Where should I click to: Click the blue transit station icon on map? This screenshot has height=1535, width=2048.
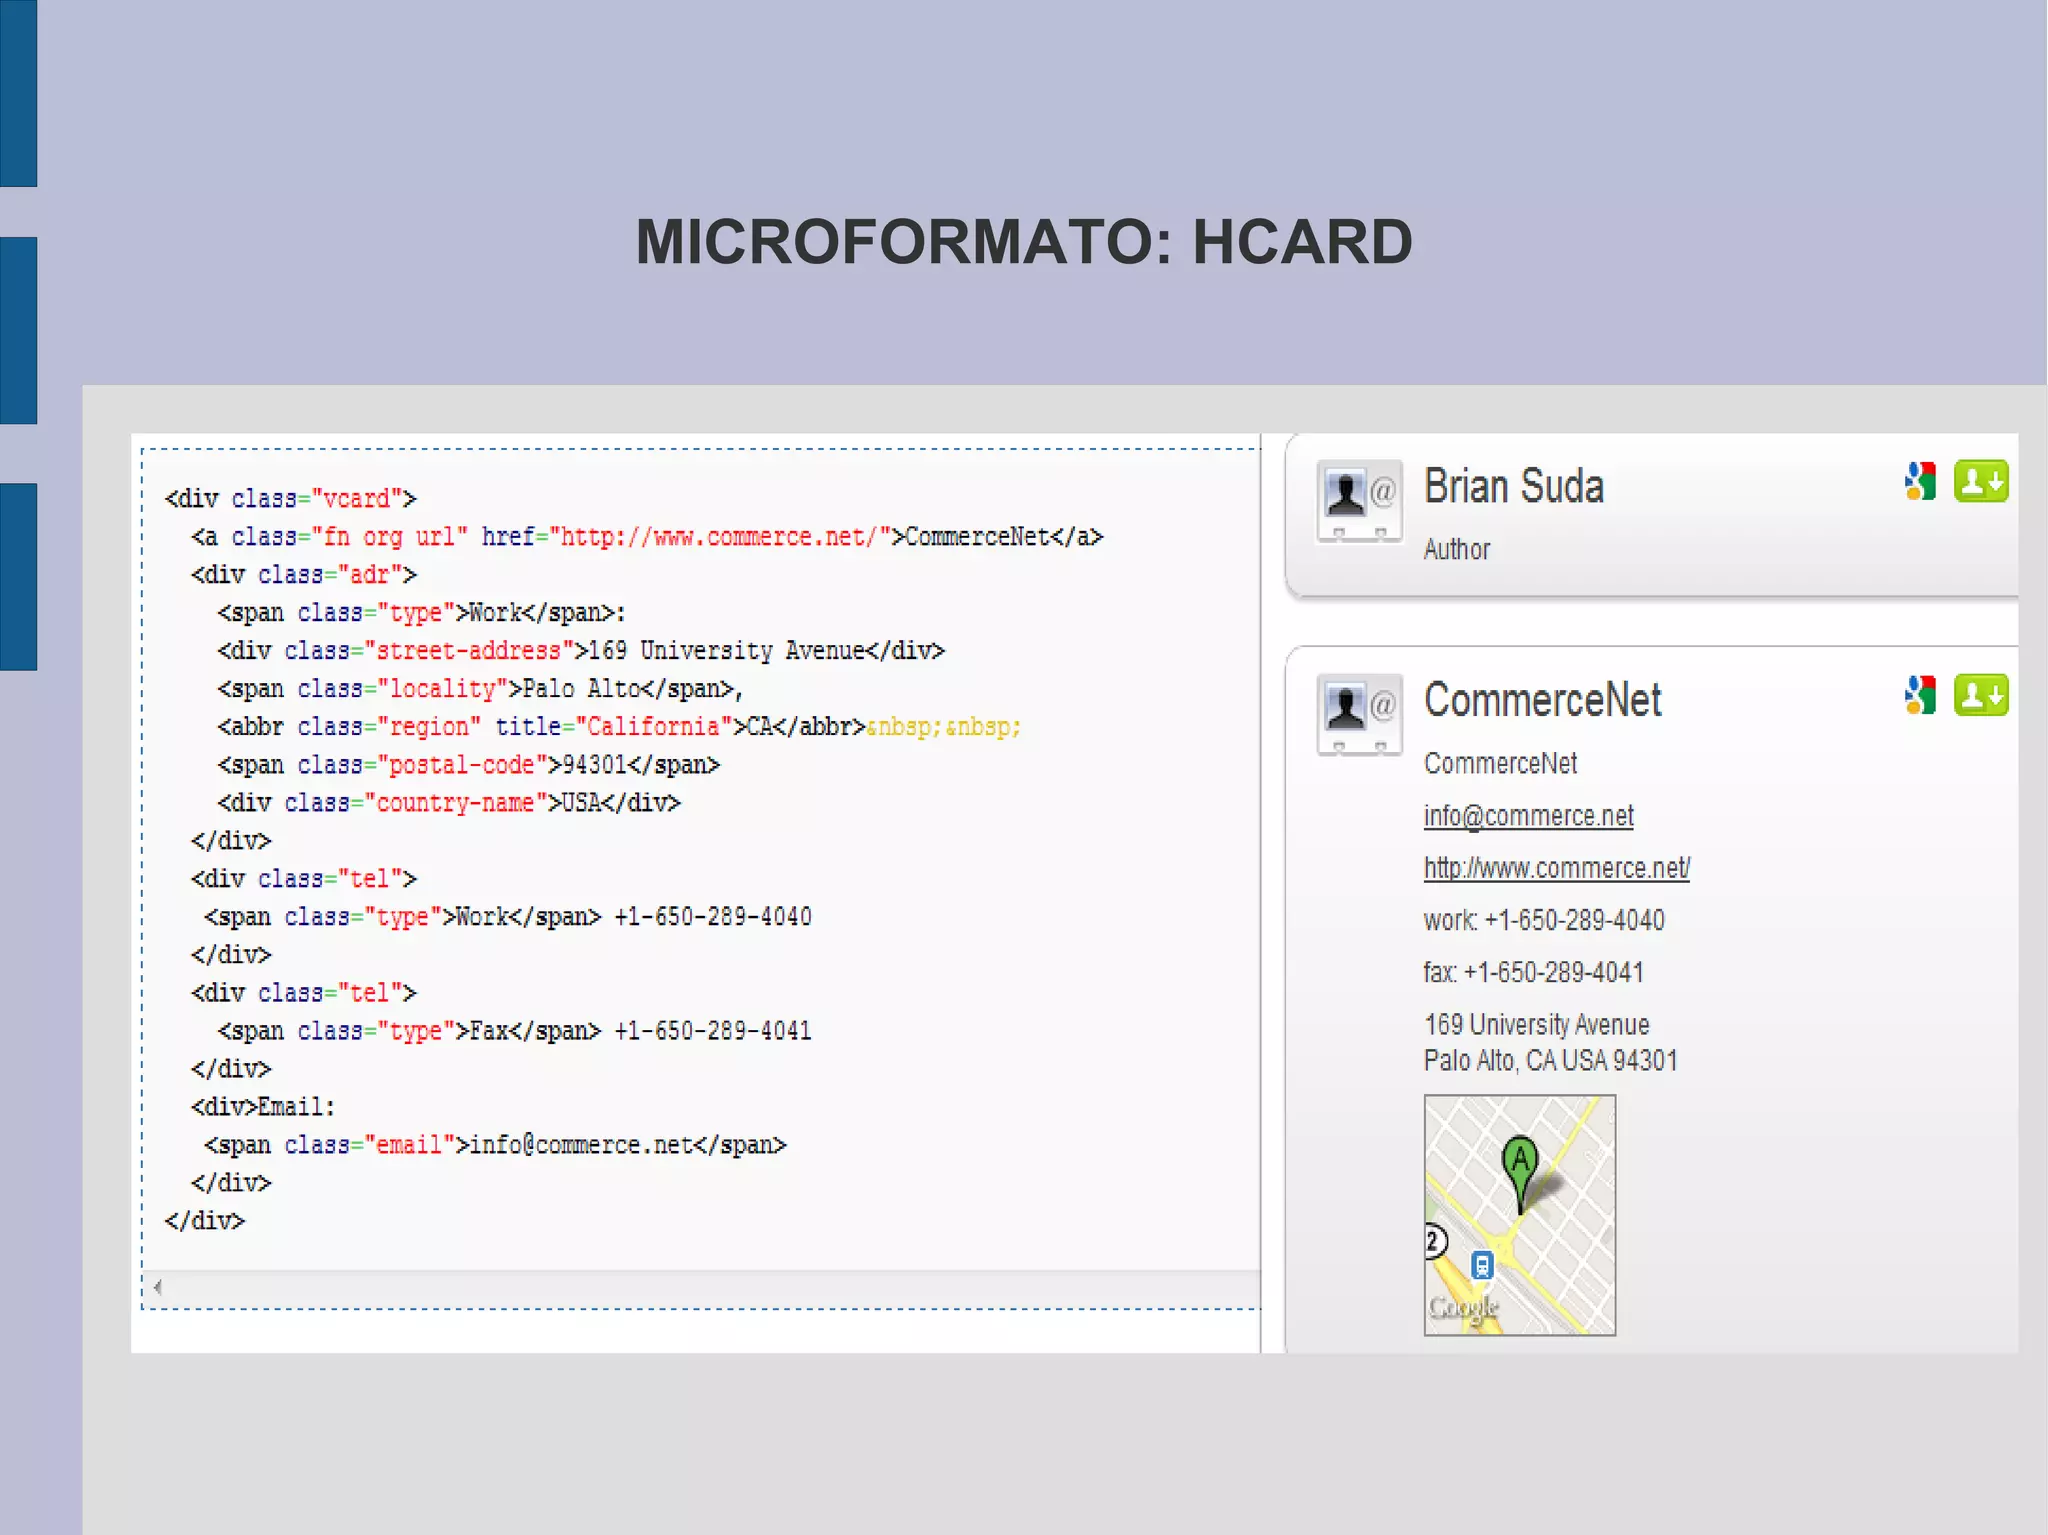click(x=1482, y=1265)
